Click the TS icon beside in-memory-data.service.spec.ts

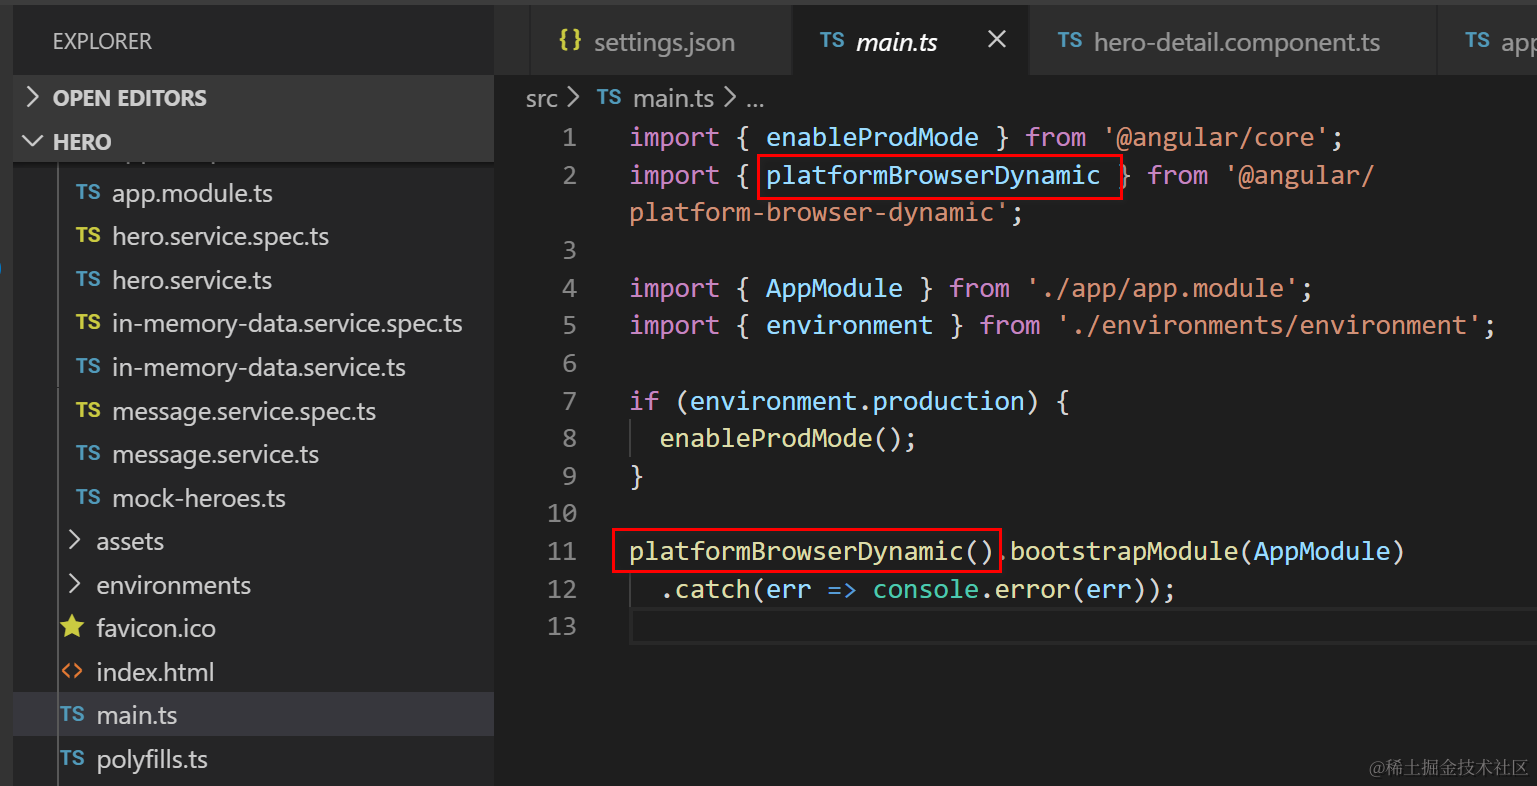[88, 322]
